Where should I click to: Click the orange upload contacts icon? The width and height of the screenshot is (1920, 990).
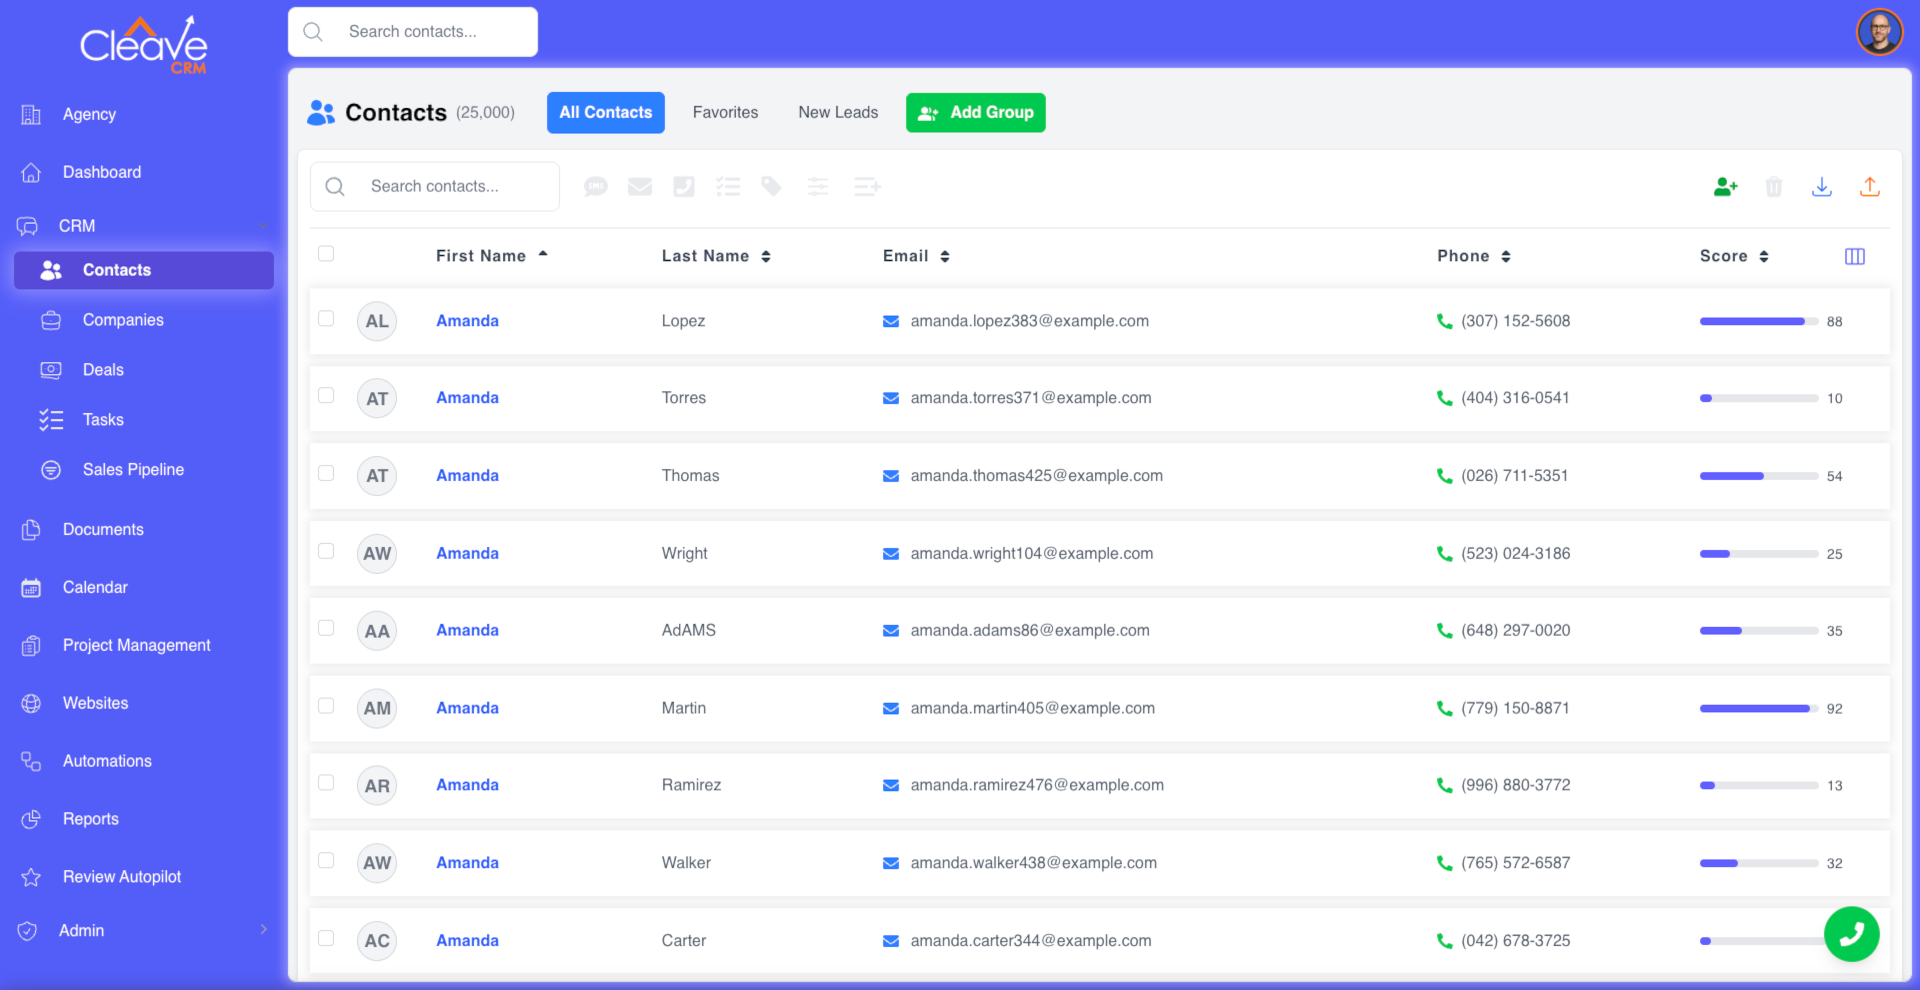click(x=1869, y=187)
